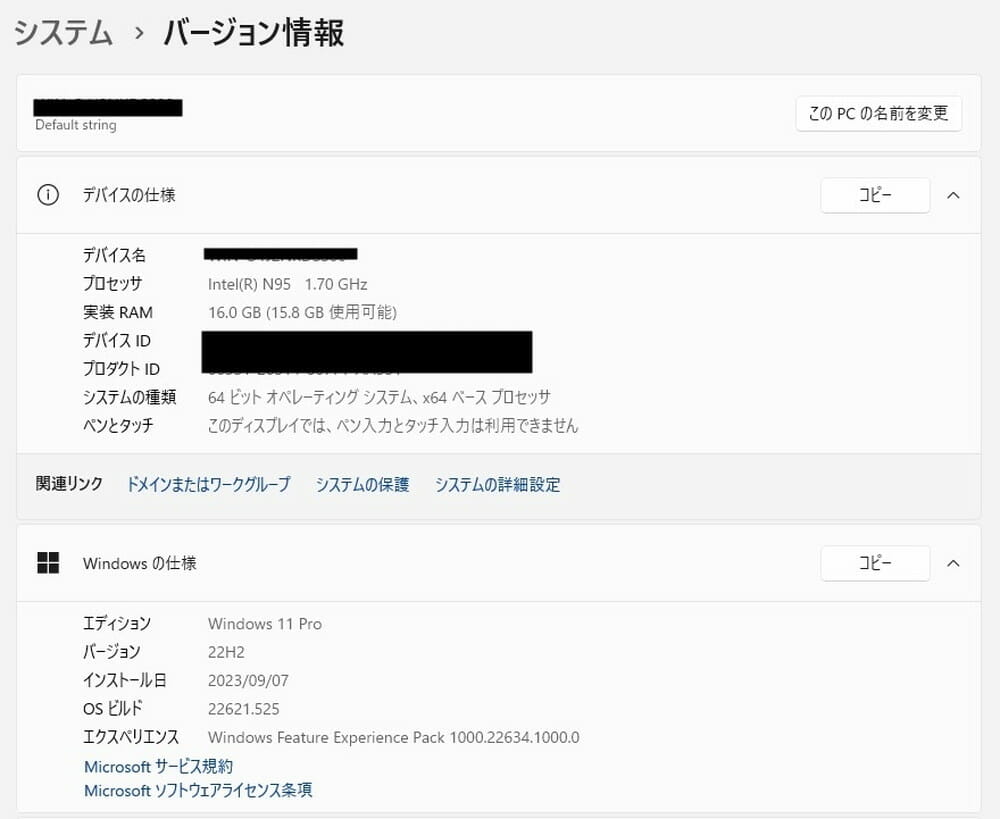This screenshot has width=1000, height=819.
Task: Open システムの詳細設定 link
Action: pyautogui.click(x=497, y=485)
